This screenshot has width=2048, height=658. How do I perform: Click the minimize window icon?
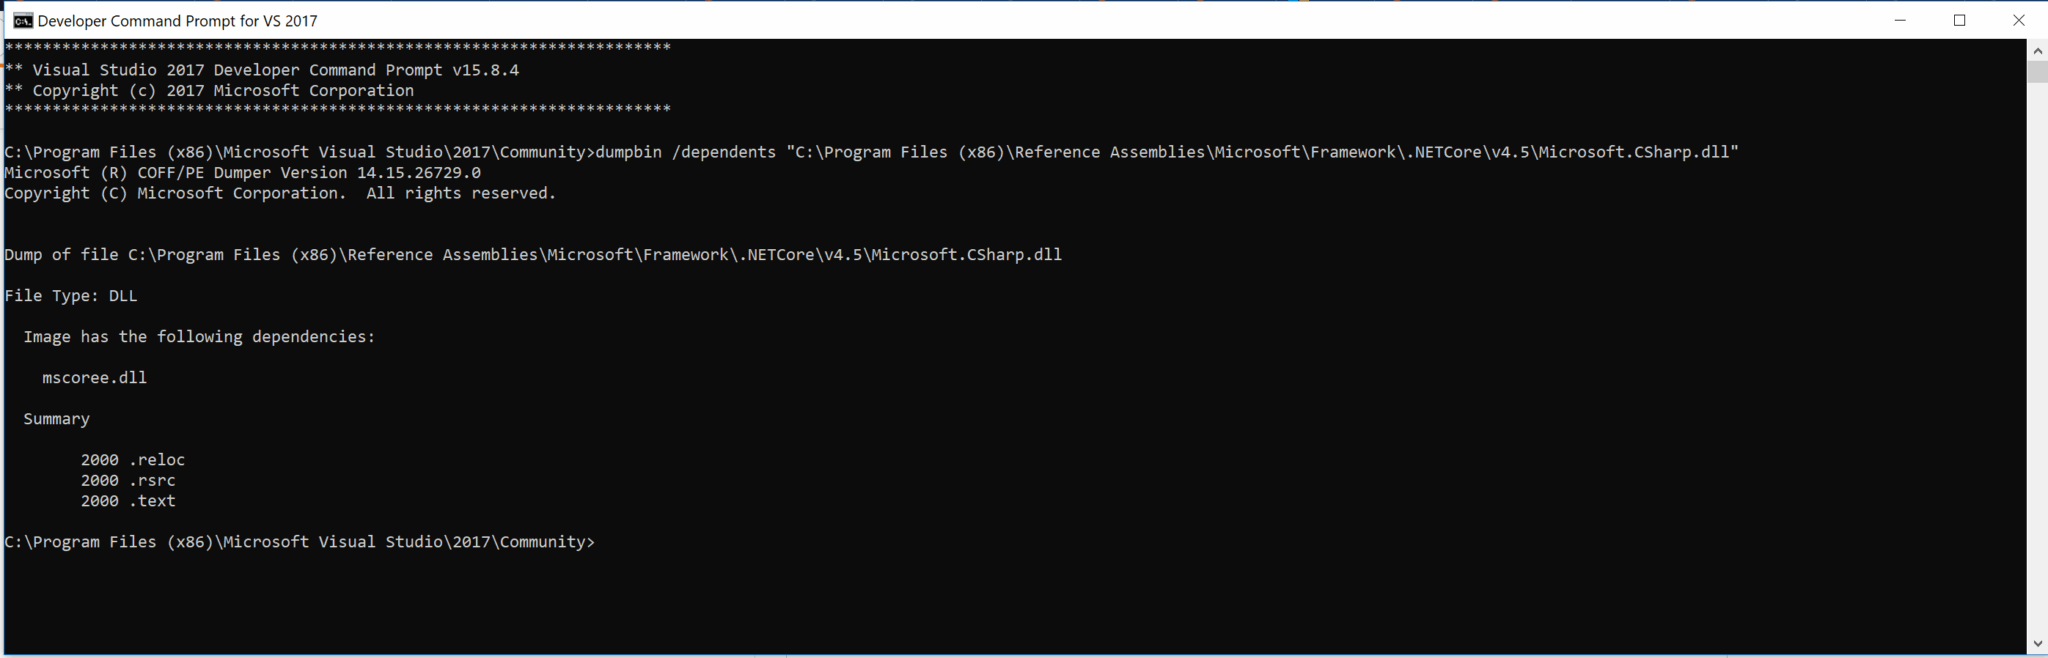[x=1899, y=20]
